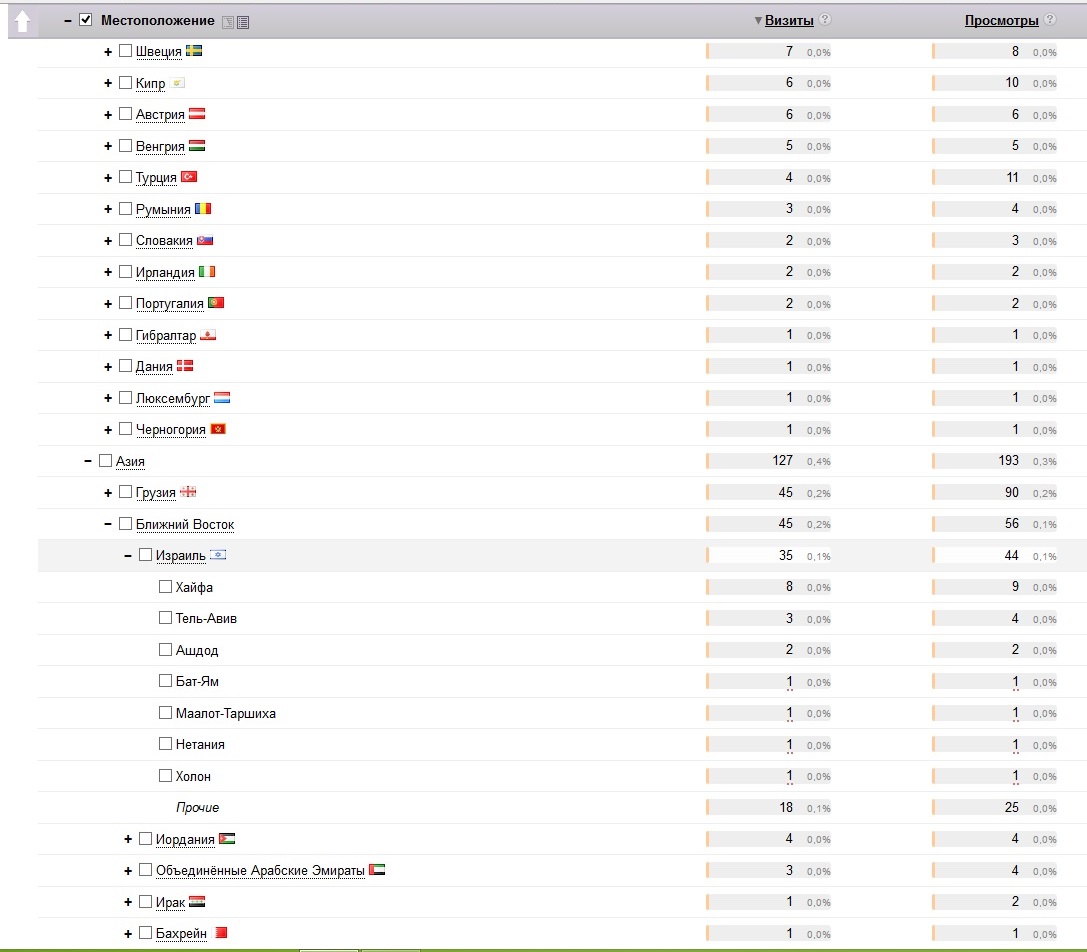
Task: Click the Прочие row under Израиль
Action: (x=197, y=807)
